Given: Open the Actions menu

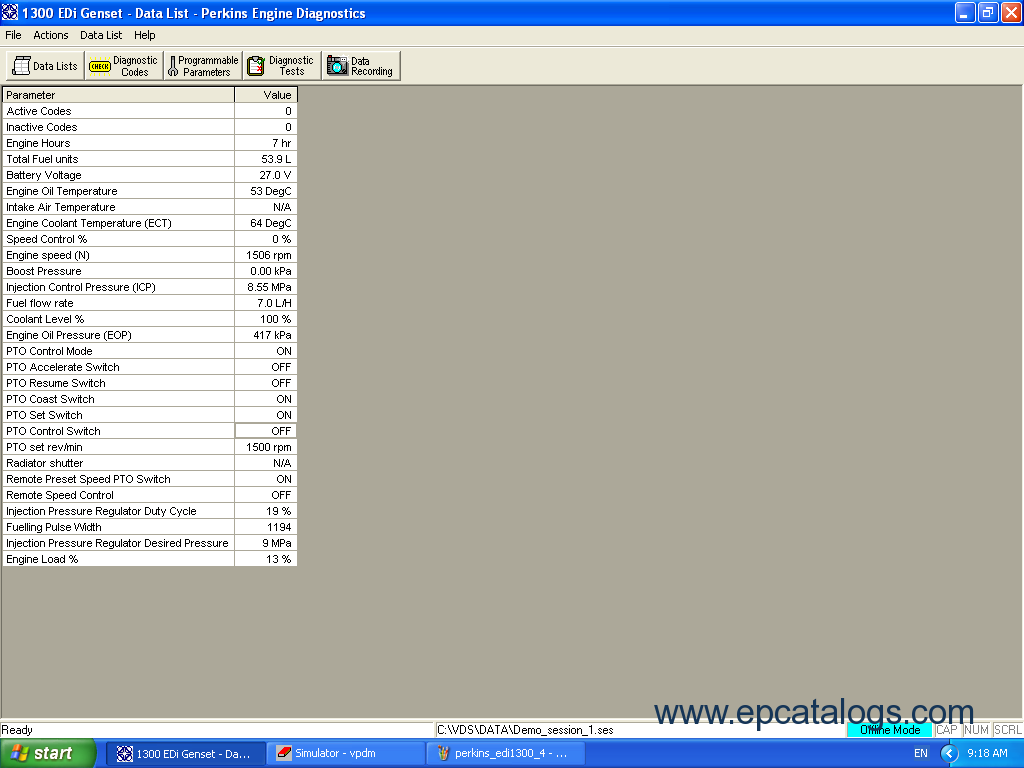Looking at the screenshot, I should pyautogui.click(x=51, y=35).
